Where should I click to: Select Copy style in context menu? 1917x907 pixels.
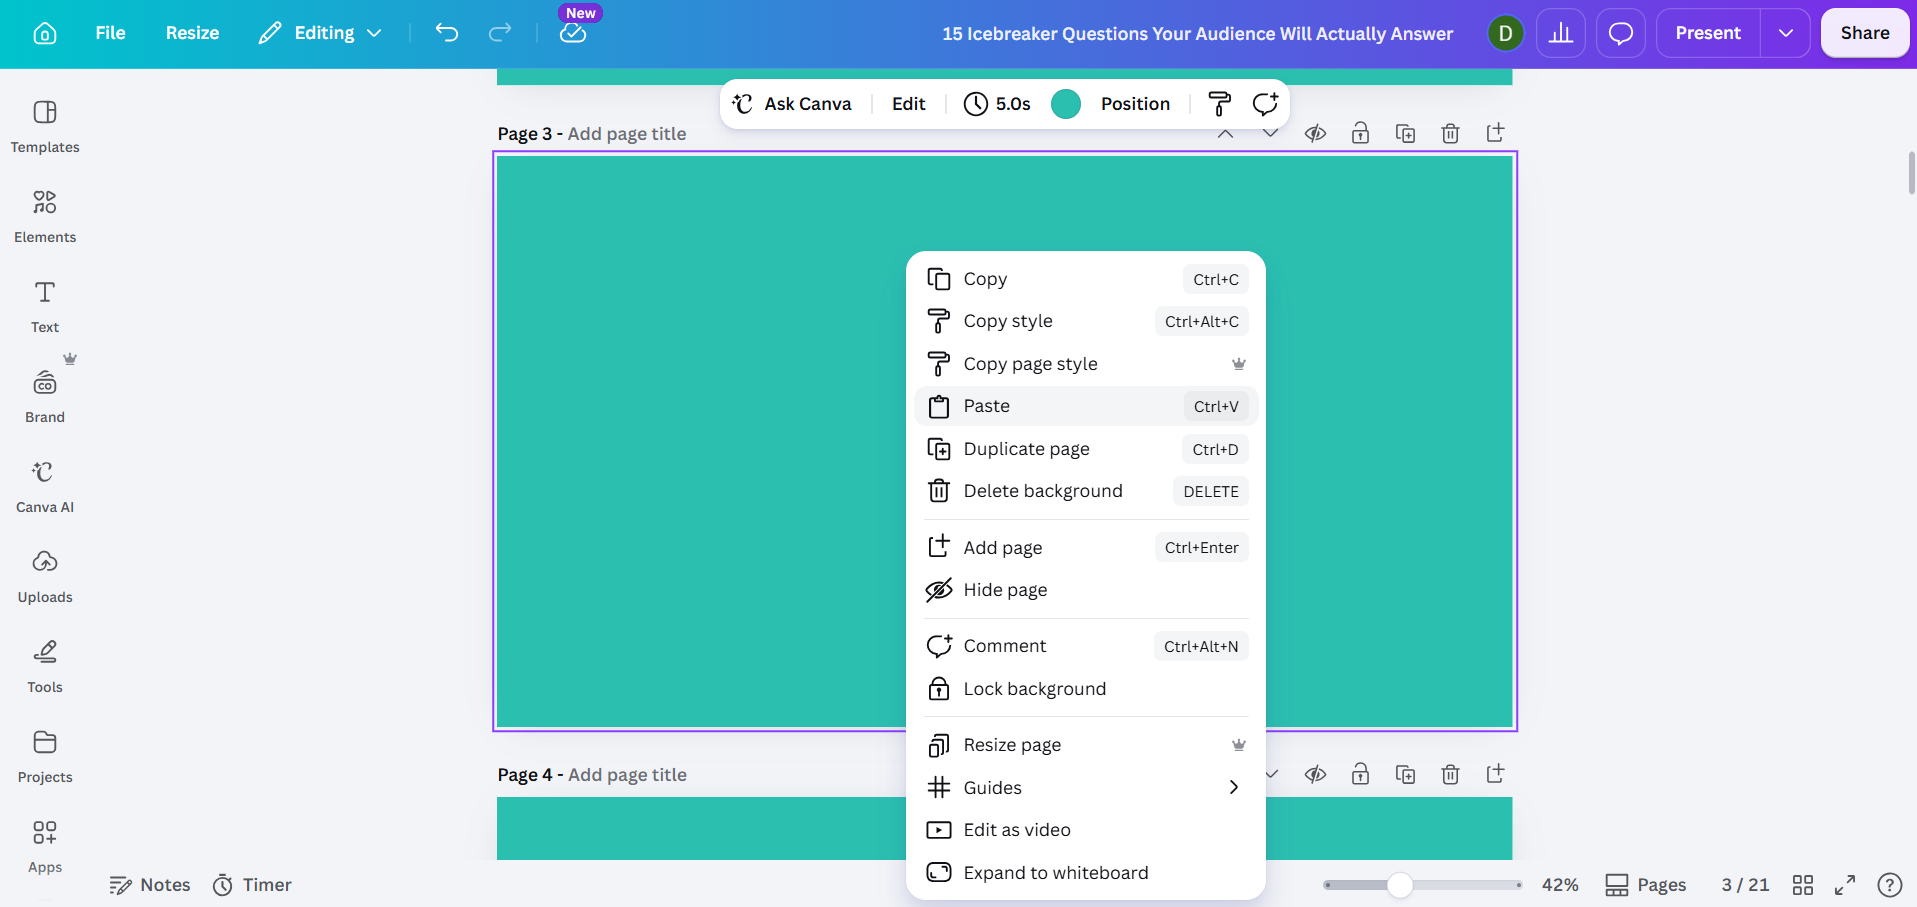[1086, 321]
